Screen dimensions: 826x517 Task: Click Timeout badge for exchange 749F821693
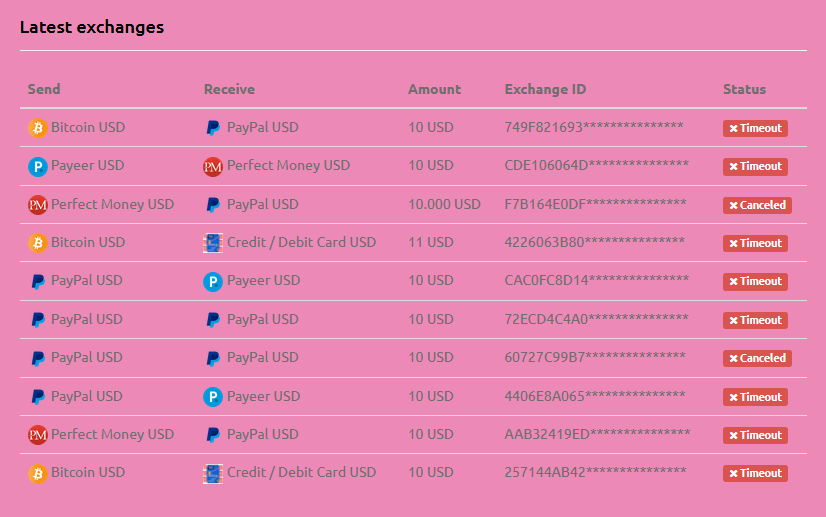[755, 128]
